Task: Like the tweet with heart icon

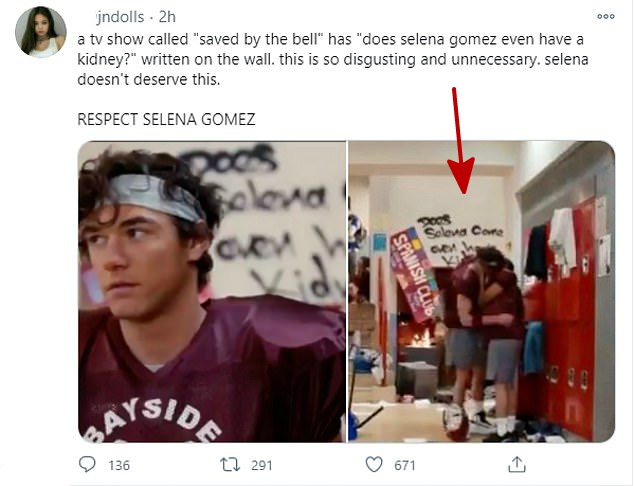Action: tap(374, 464)
